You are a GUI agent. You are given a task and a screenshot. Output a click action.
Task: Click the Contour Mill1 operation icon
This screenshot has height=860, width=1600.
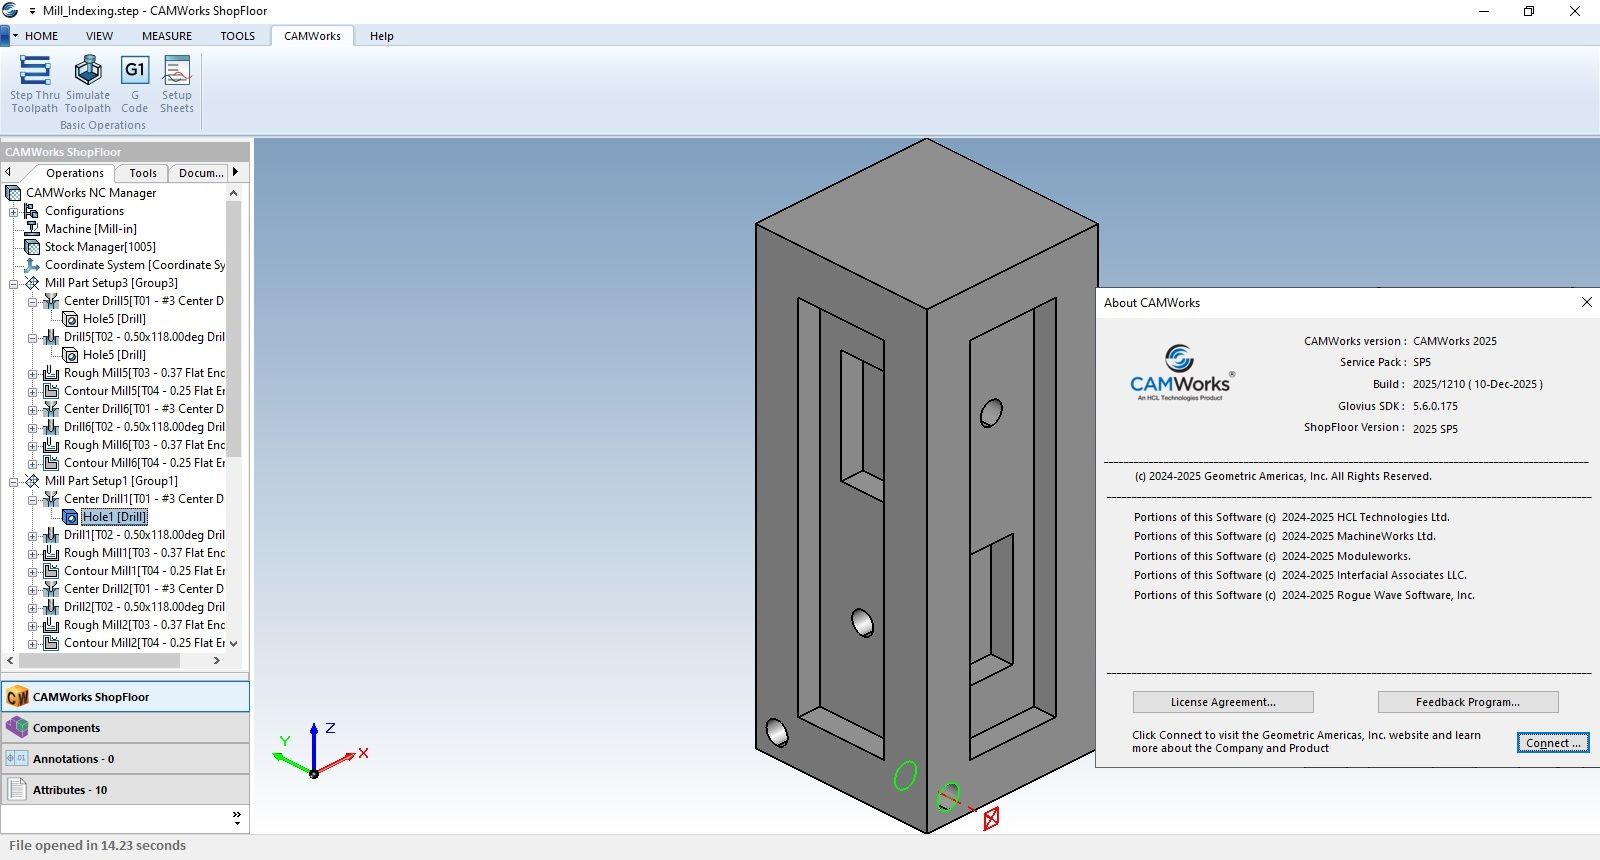click(x=51, y=571)
